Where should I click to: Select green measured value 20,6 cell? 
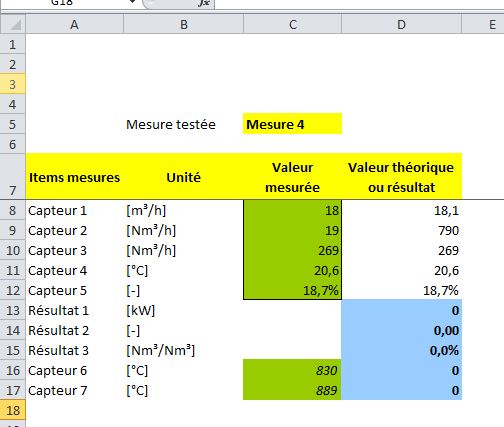click(x=292, y=270)
